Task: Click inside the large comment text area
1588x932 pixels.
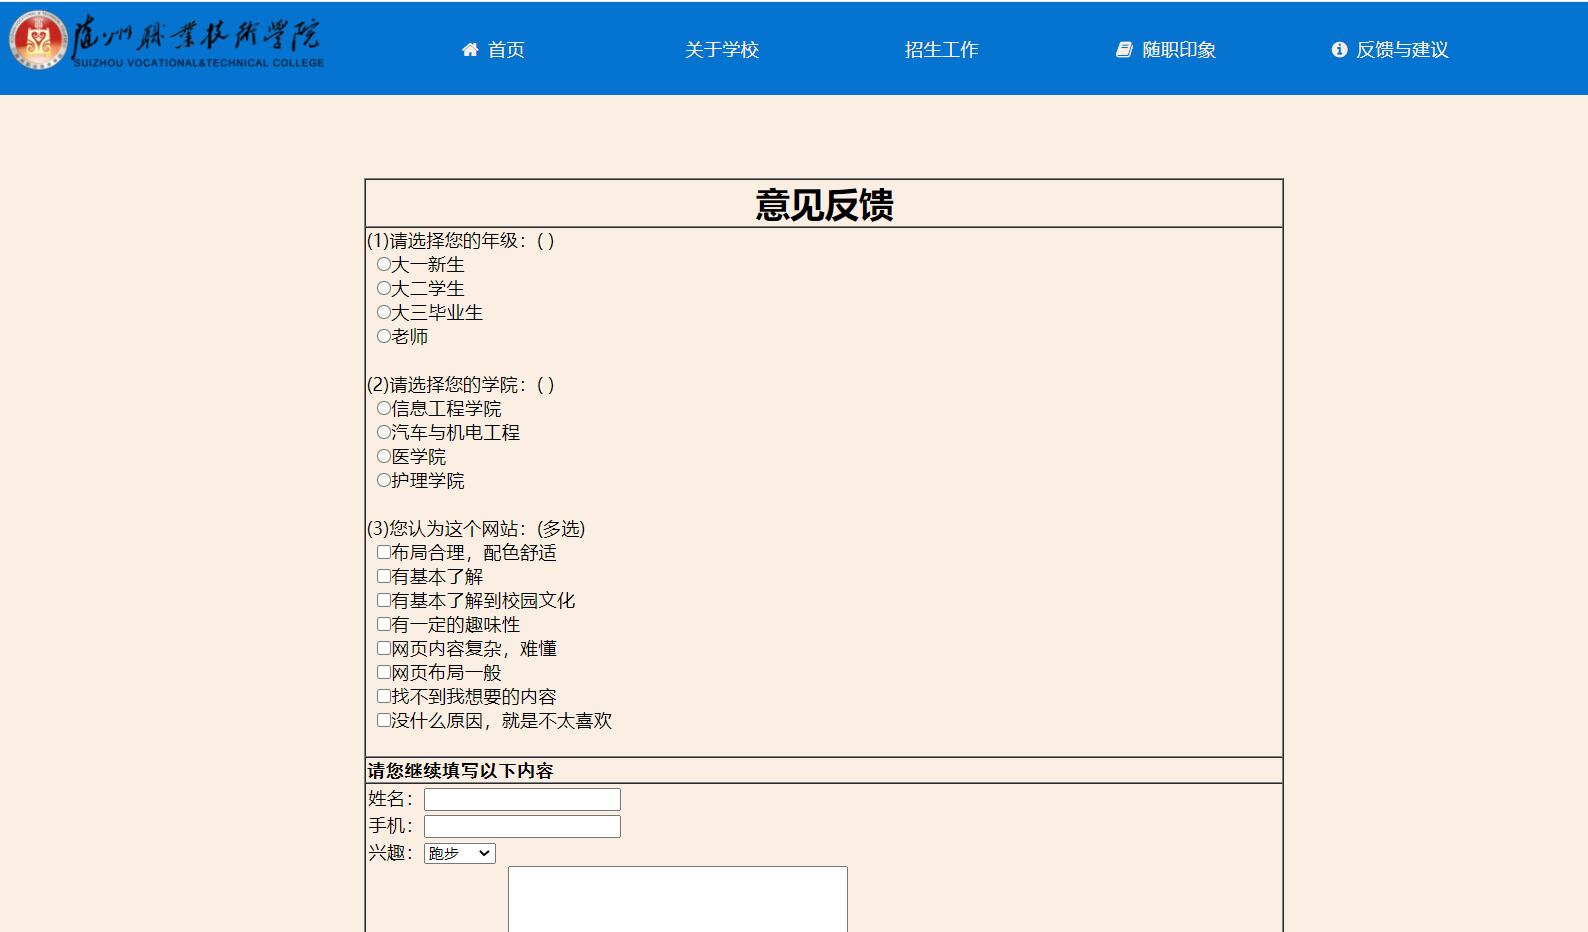Action: [677, 899]
